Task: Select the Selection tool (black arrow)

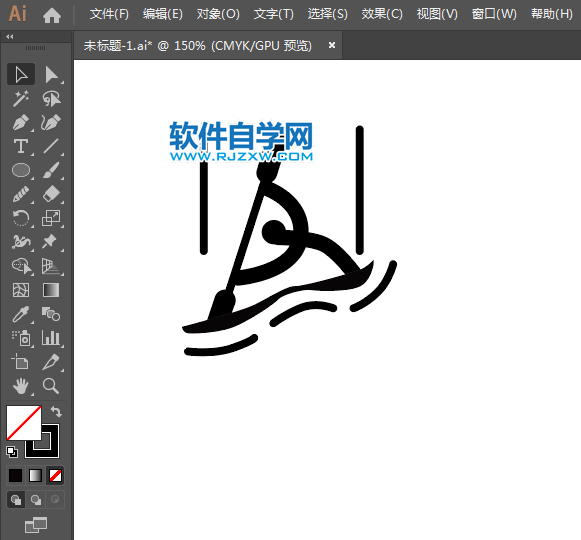Action: (21, 74)
